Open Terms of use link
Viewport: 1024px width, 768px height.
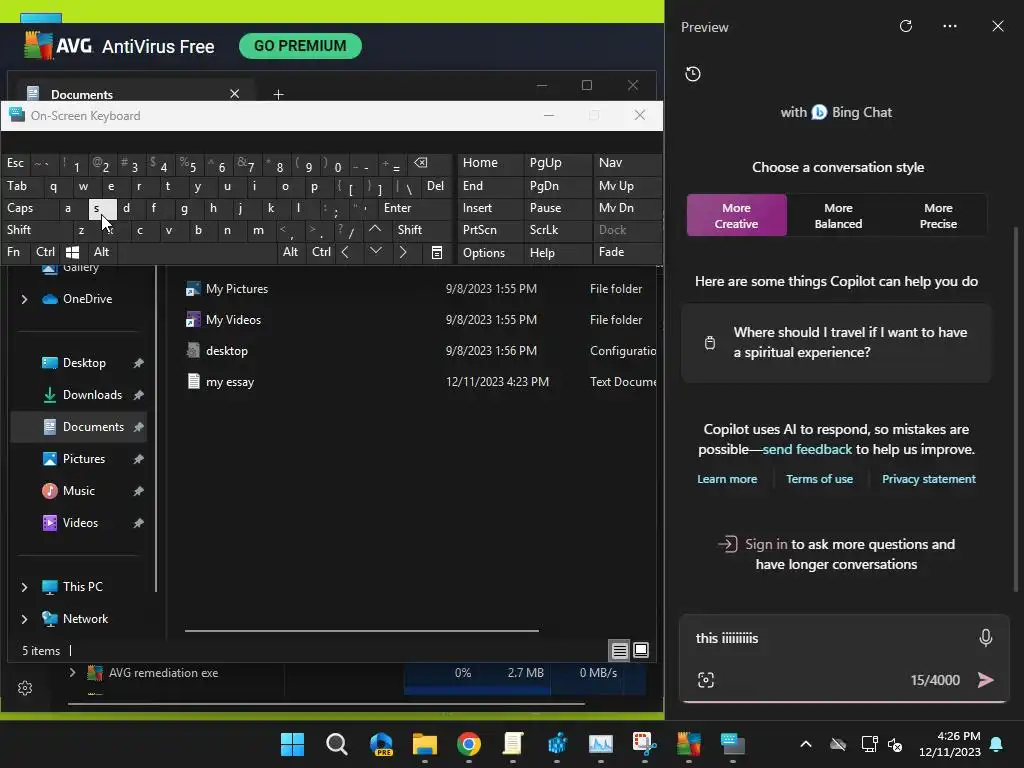click(x=819, y=479)
